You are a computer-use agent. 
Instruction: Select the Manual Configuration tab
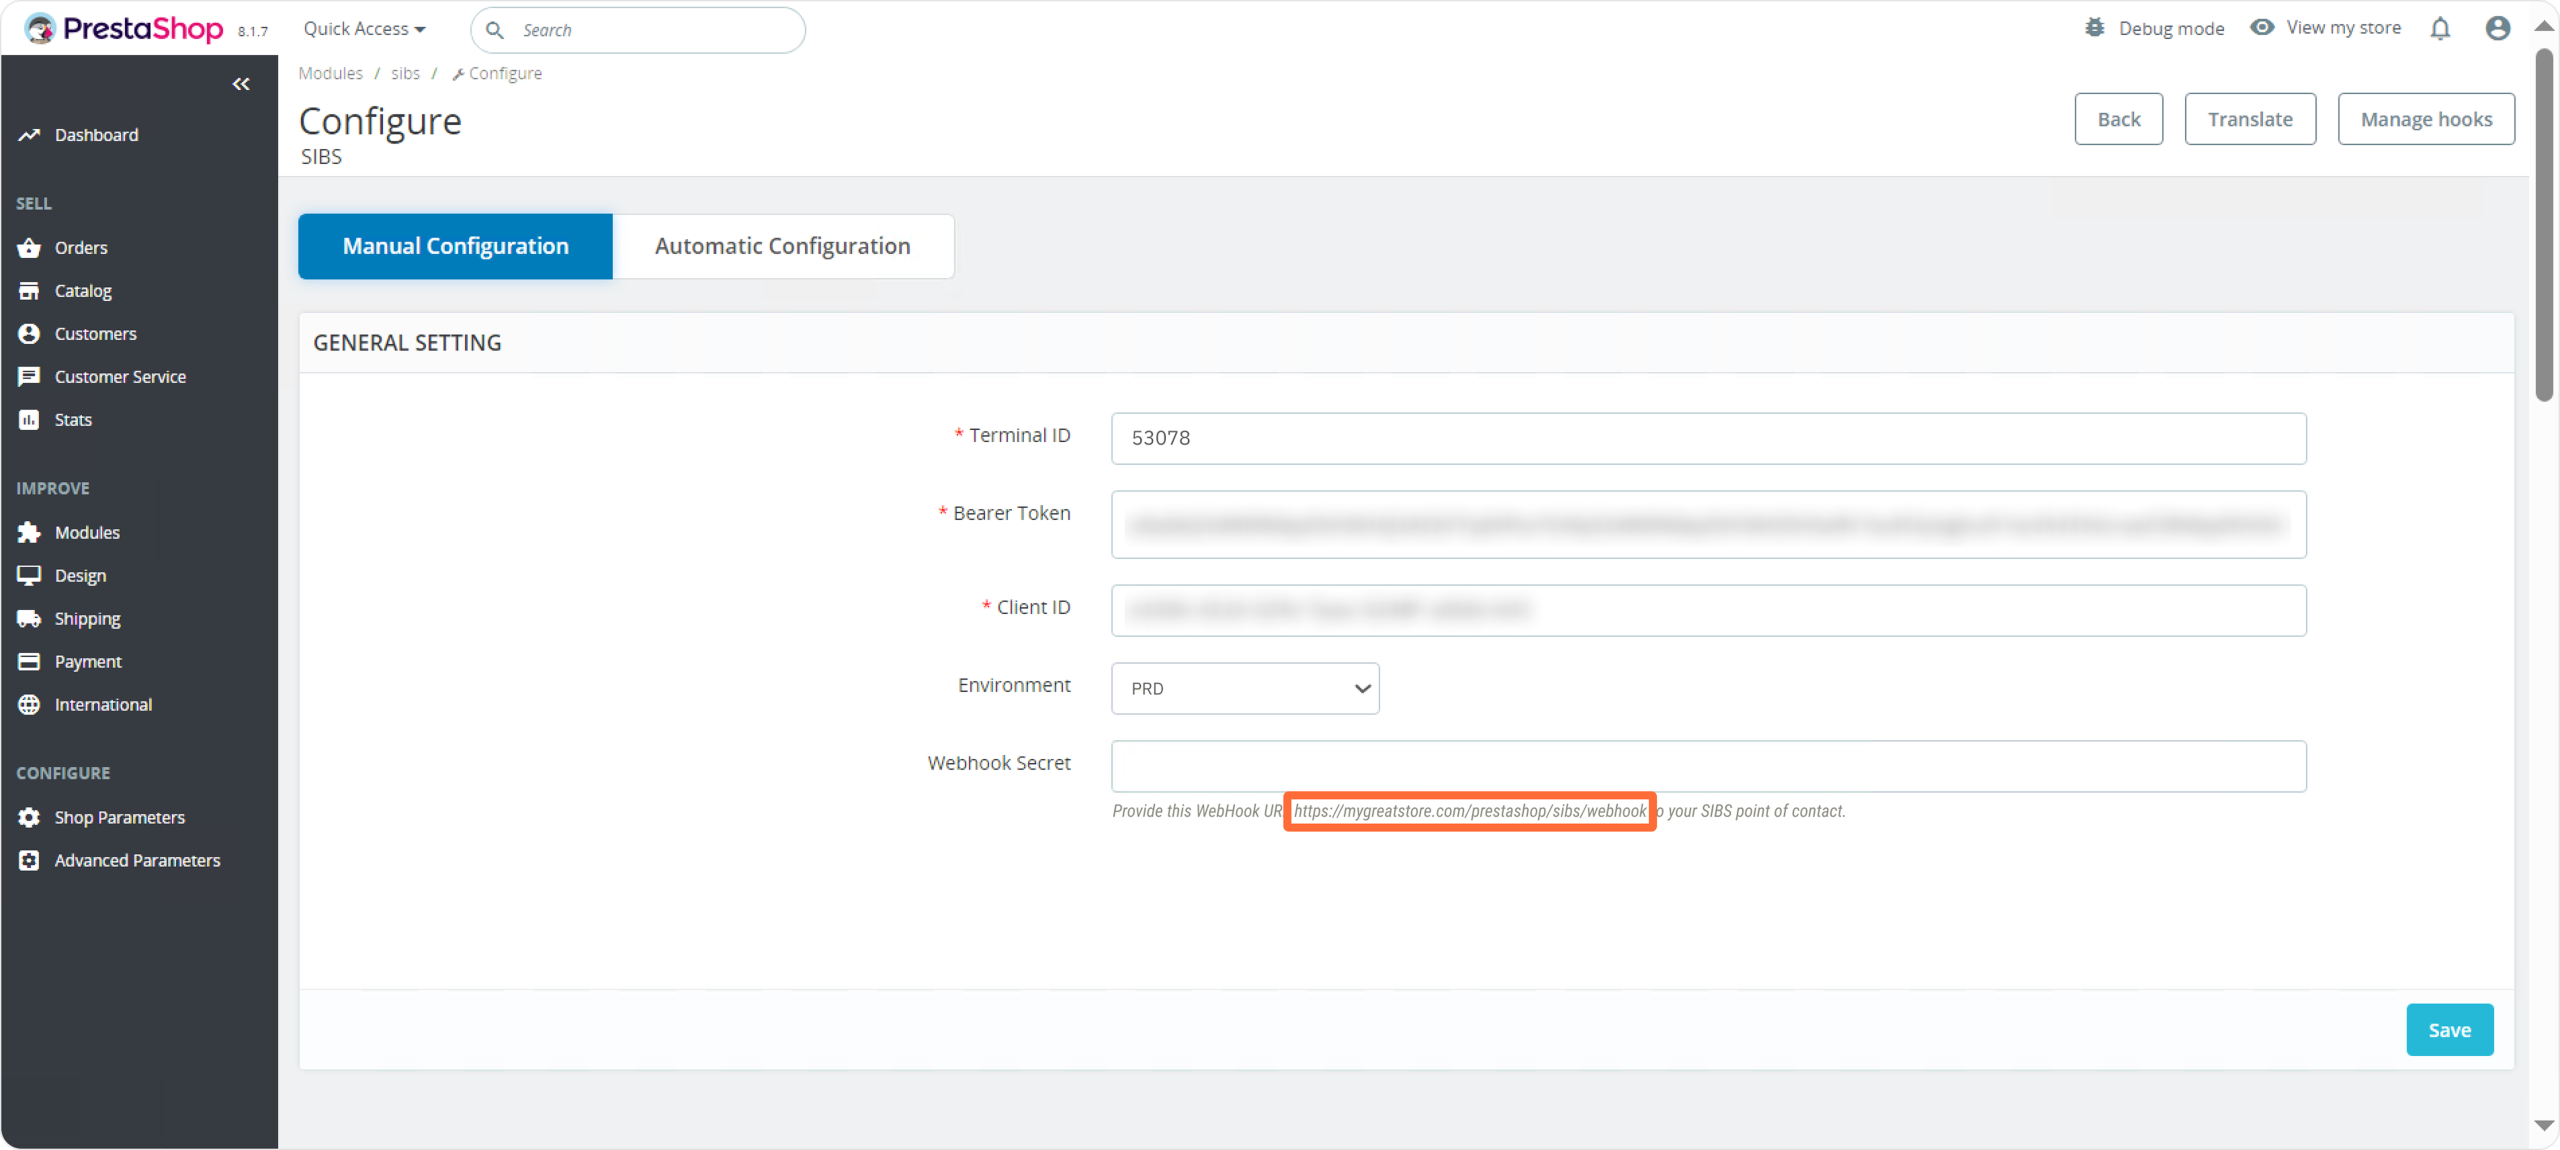(455, 246)
